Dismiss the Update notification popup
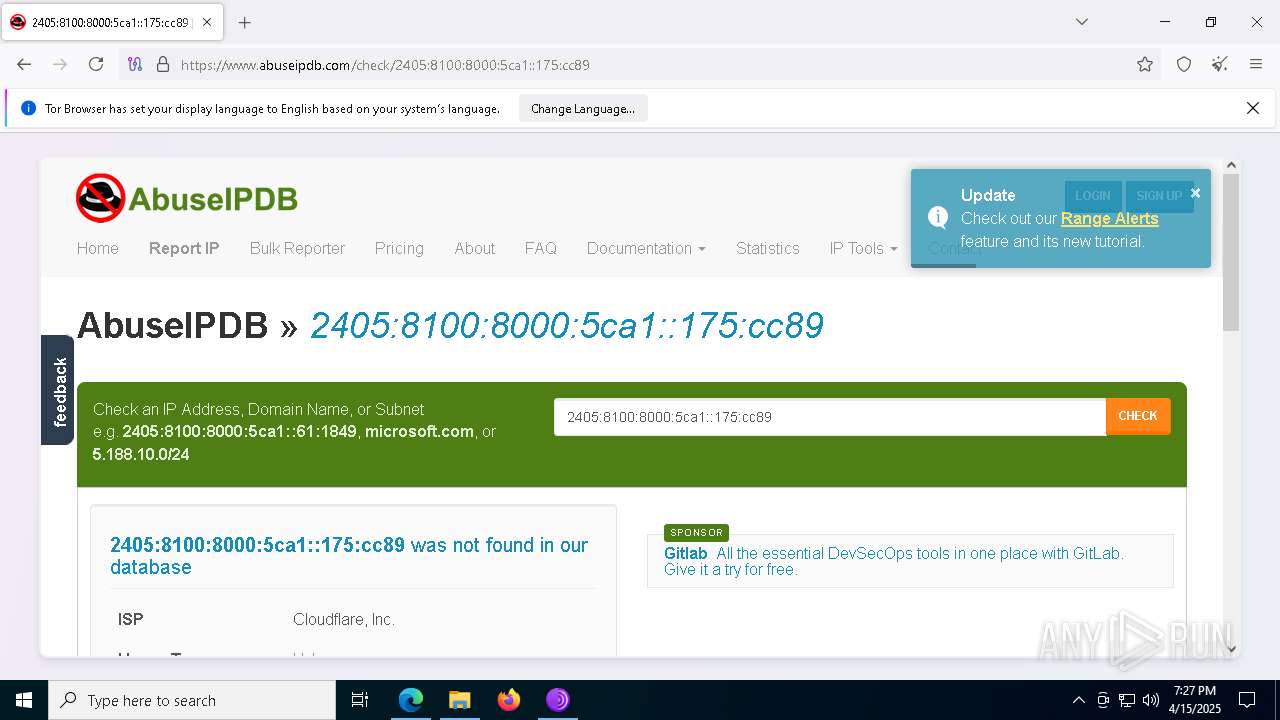The width and height of the screenshot is (1280, 720). click(1195, 193)
